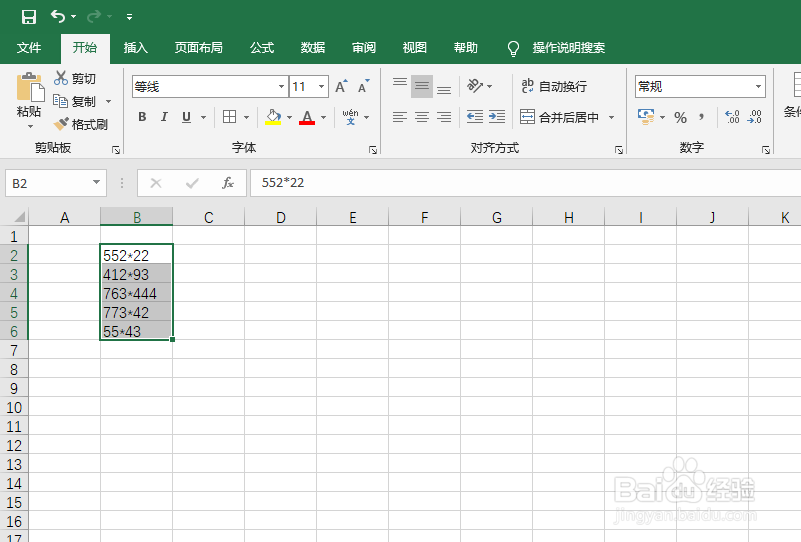Click Decrease Decimal icon

(755, 117)
